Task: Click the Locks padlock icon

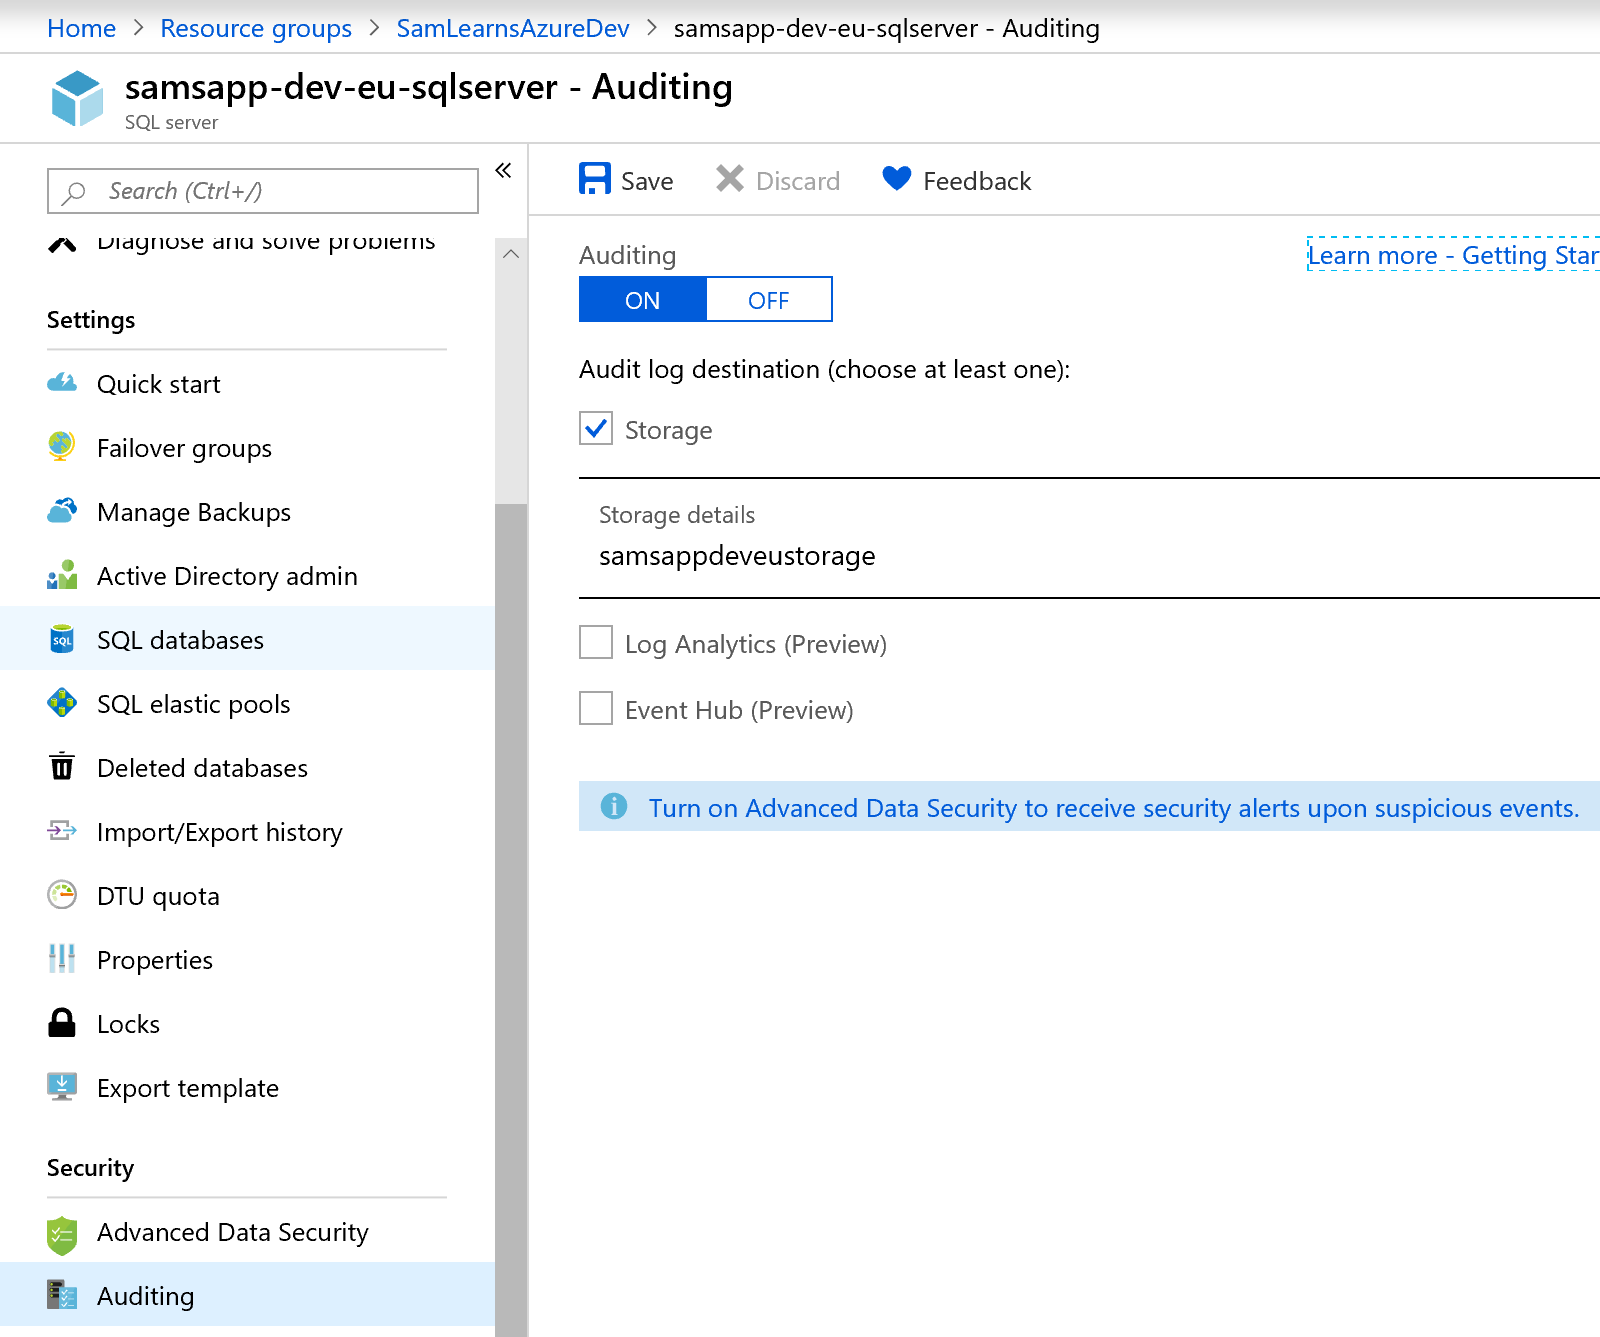Action: [x=62, y=1023]
